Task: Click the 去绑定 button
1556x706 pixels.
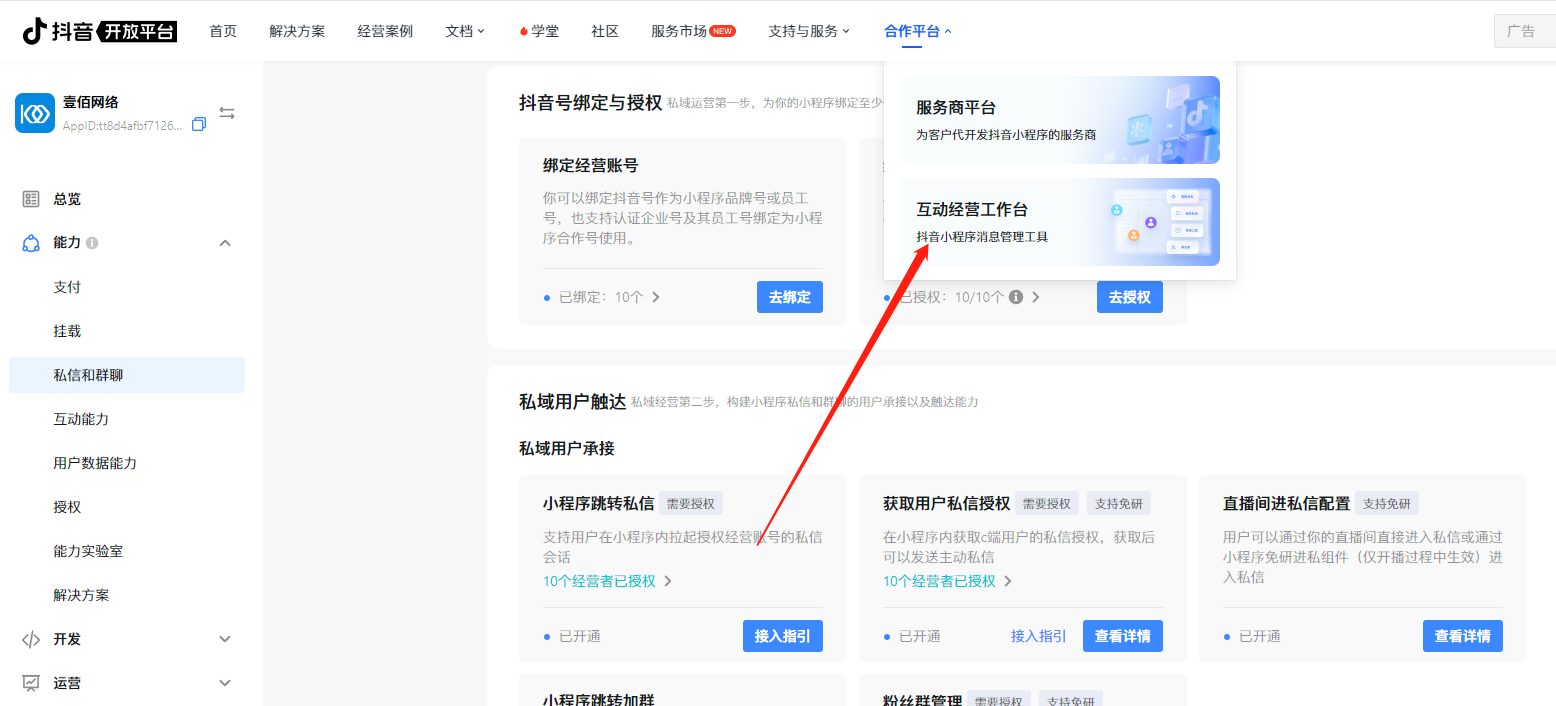Action: pos(790,297)
